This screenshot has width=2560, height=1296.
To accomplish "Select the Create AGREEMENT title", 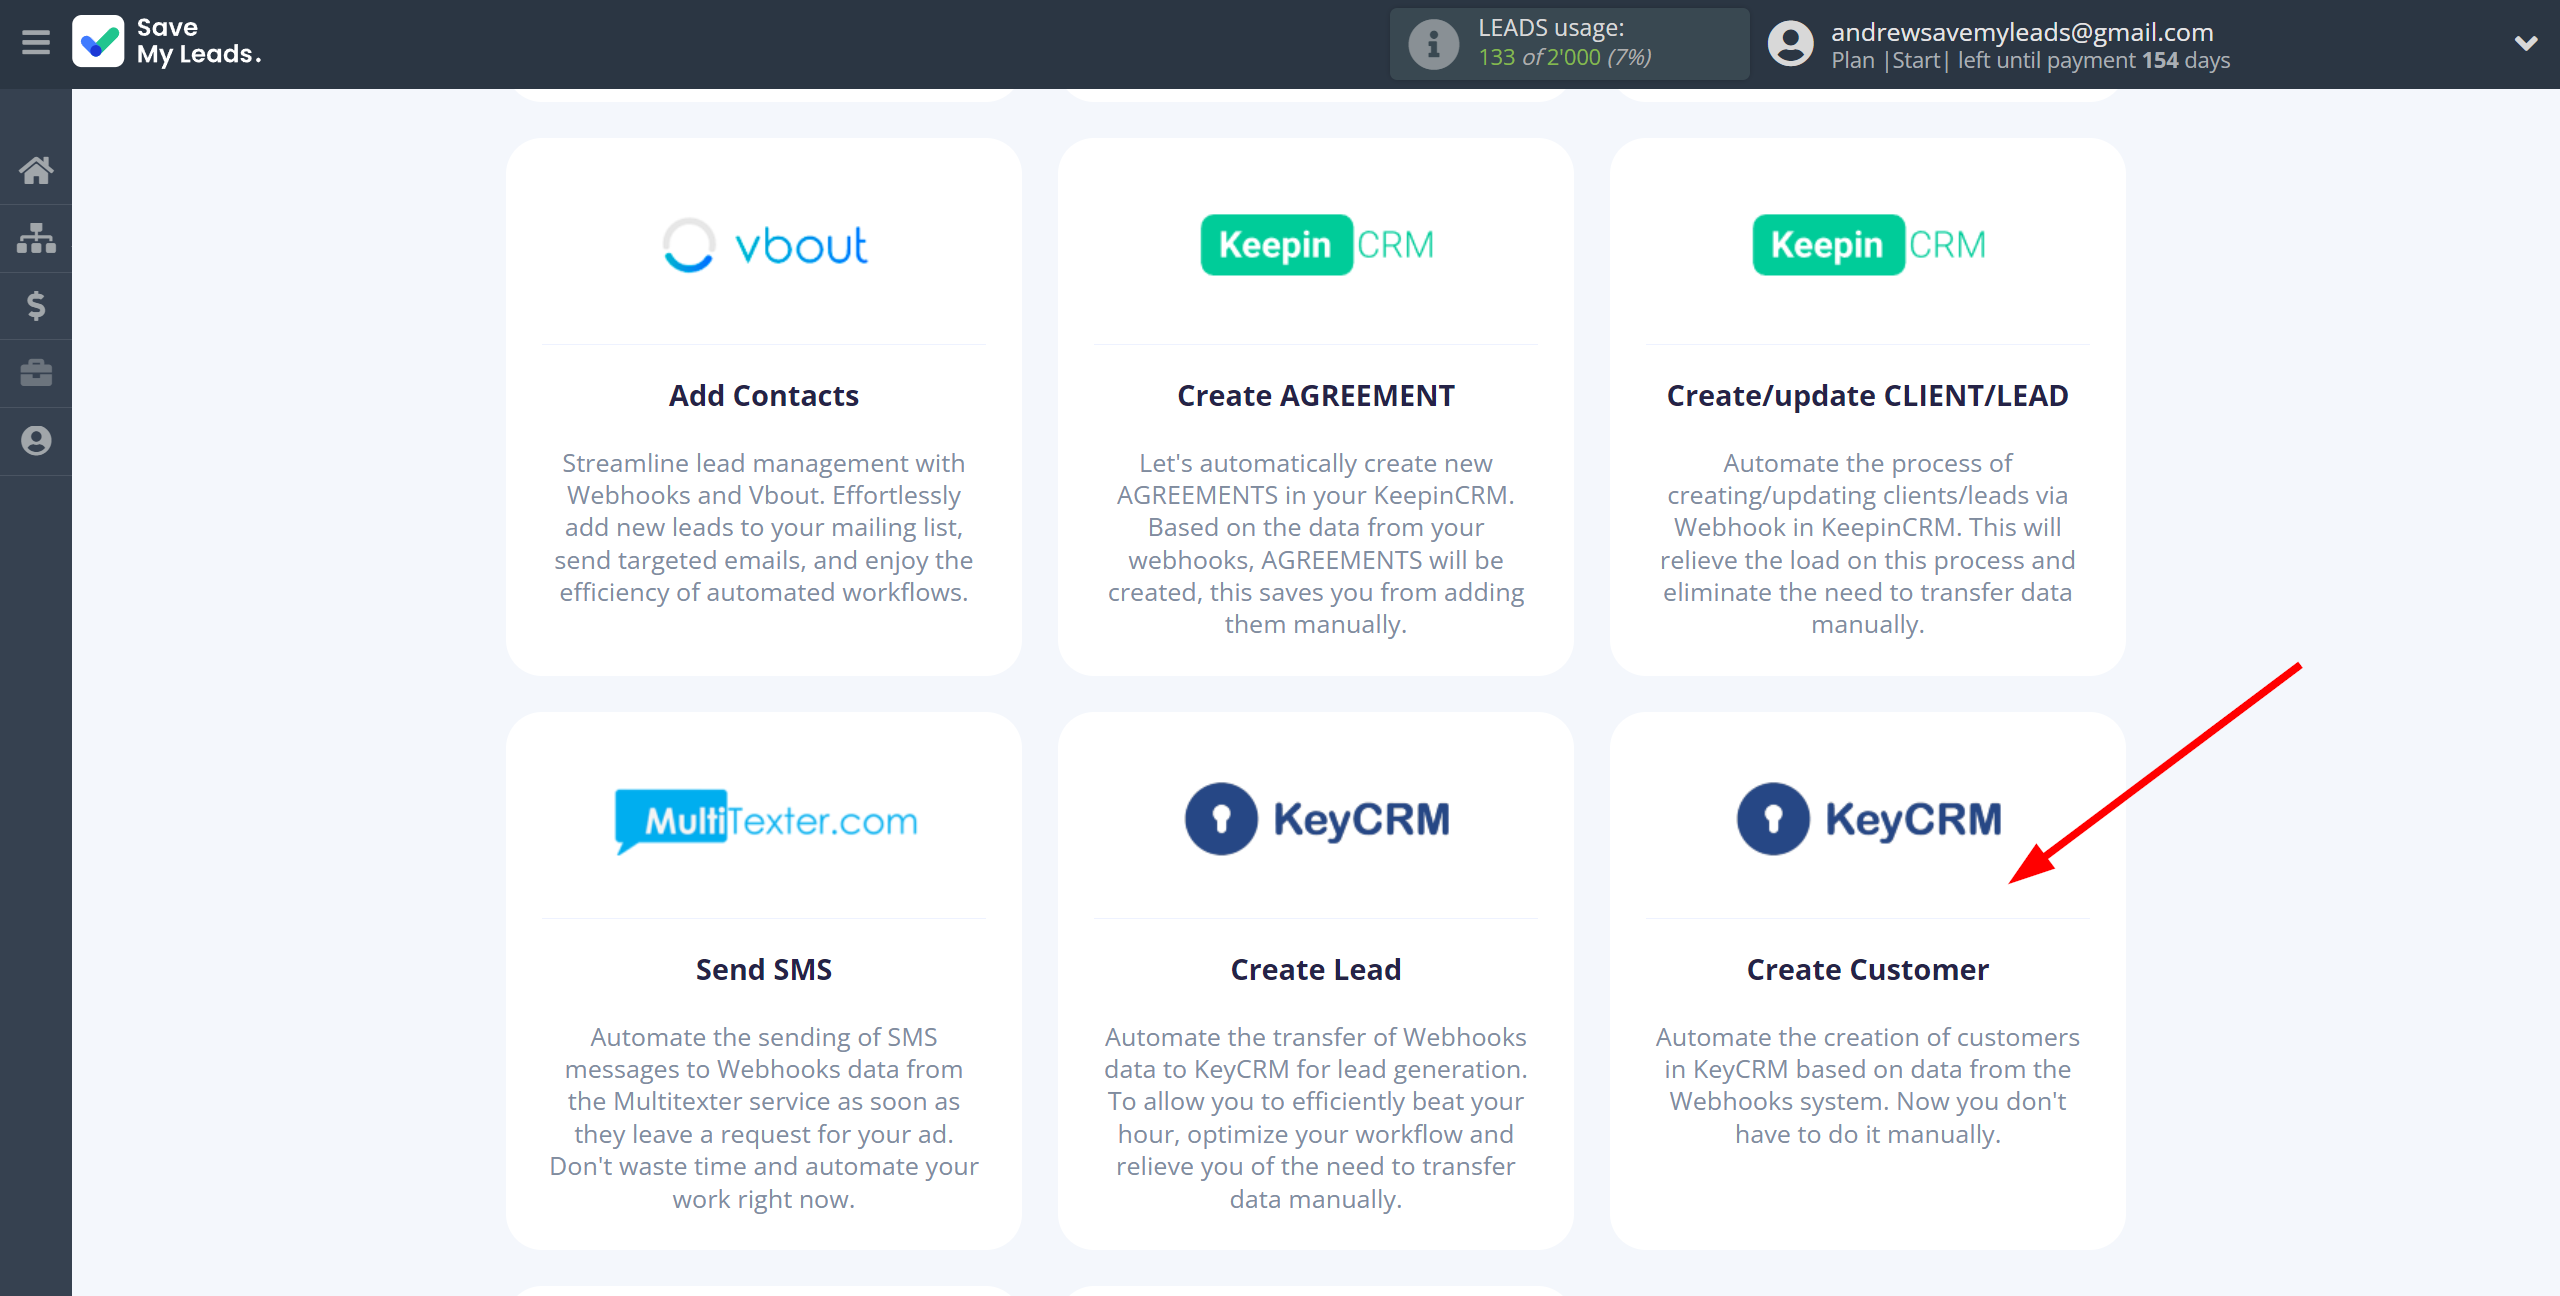I will pos(1316,396).
